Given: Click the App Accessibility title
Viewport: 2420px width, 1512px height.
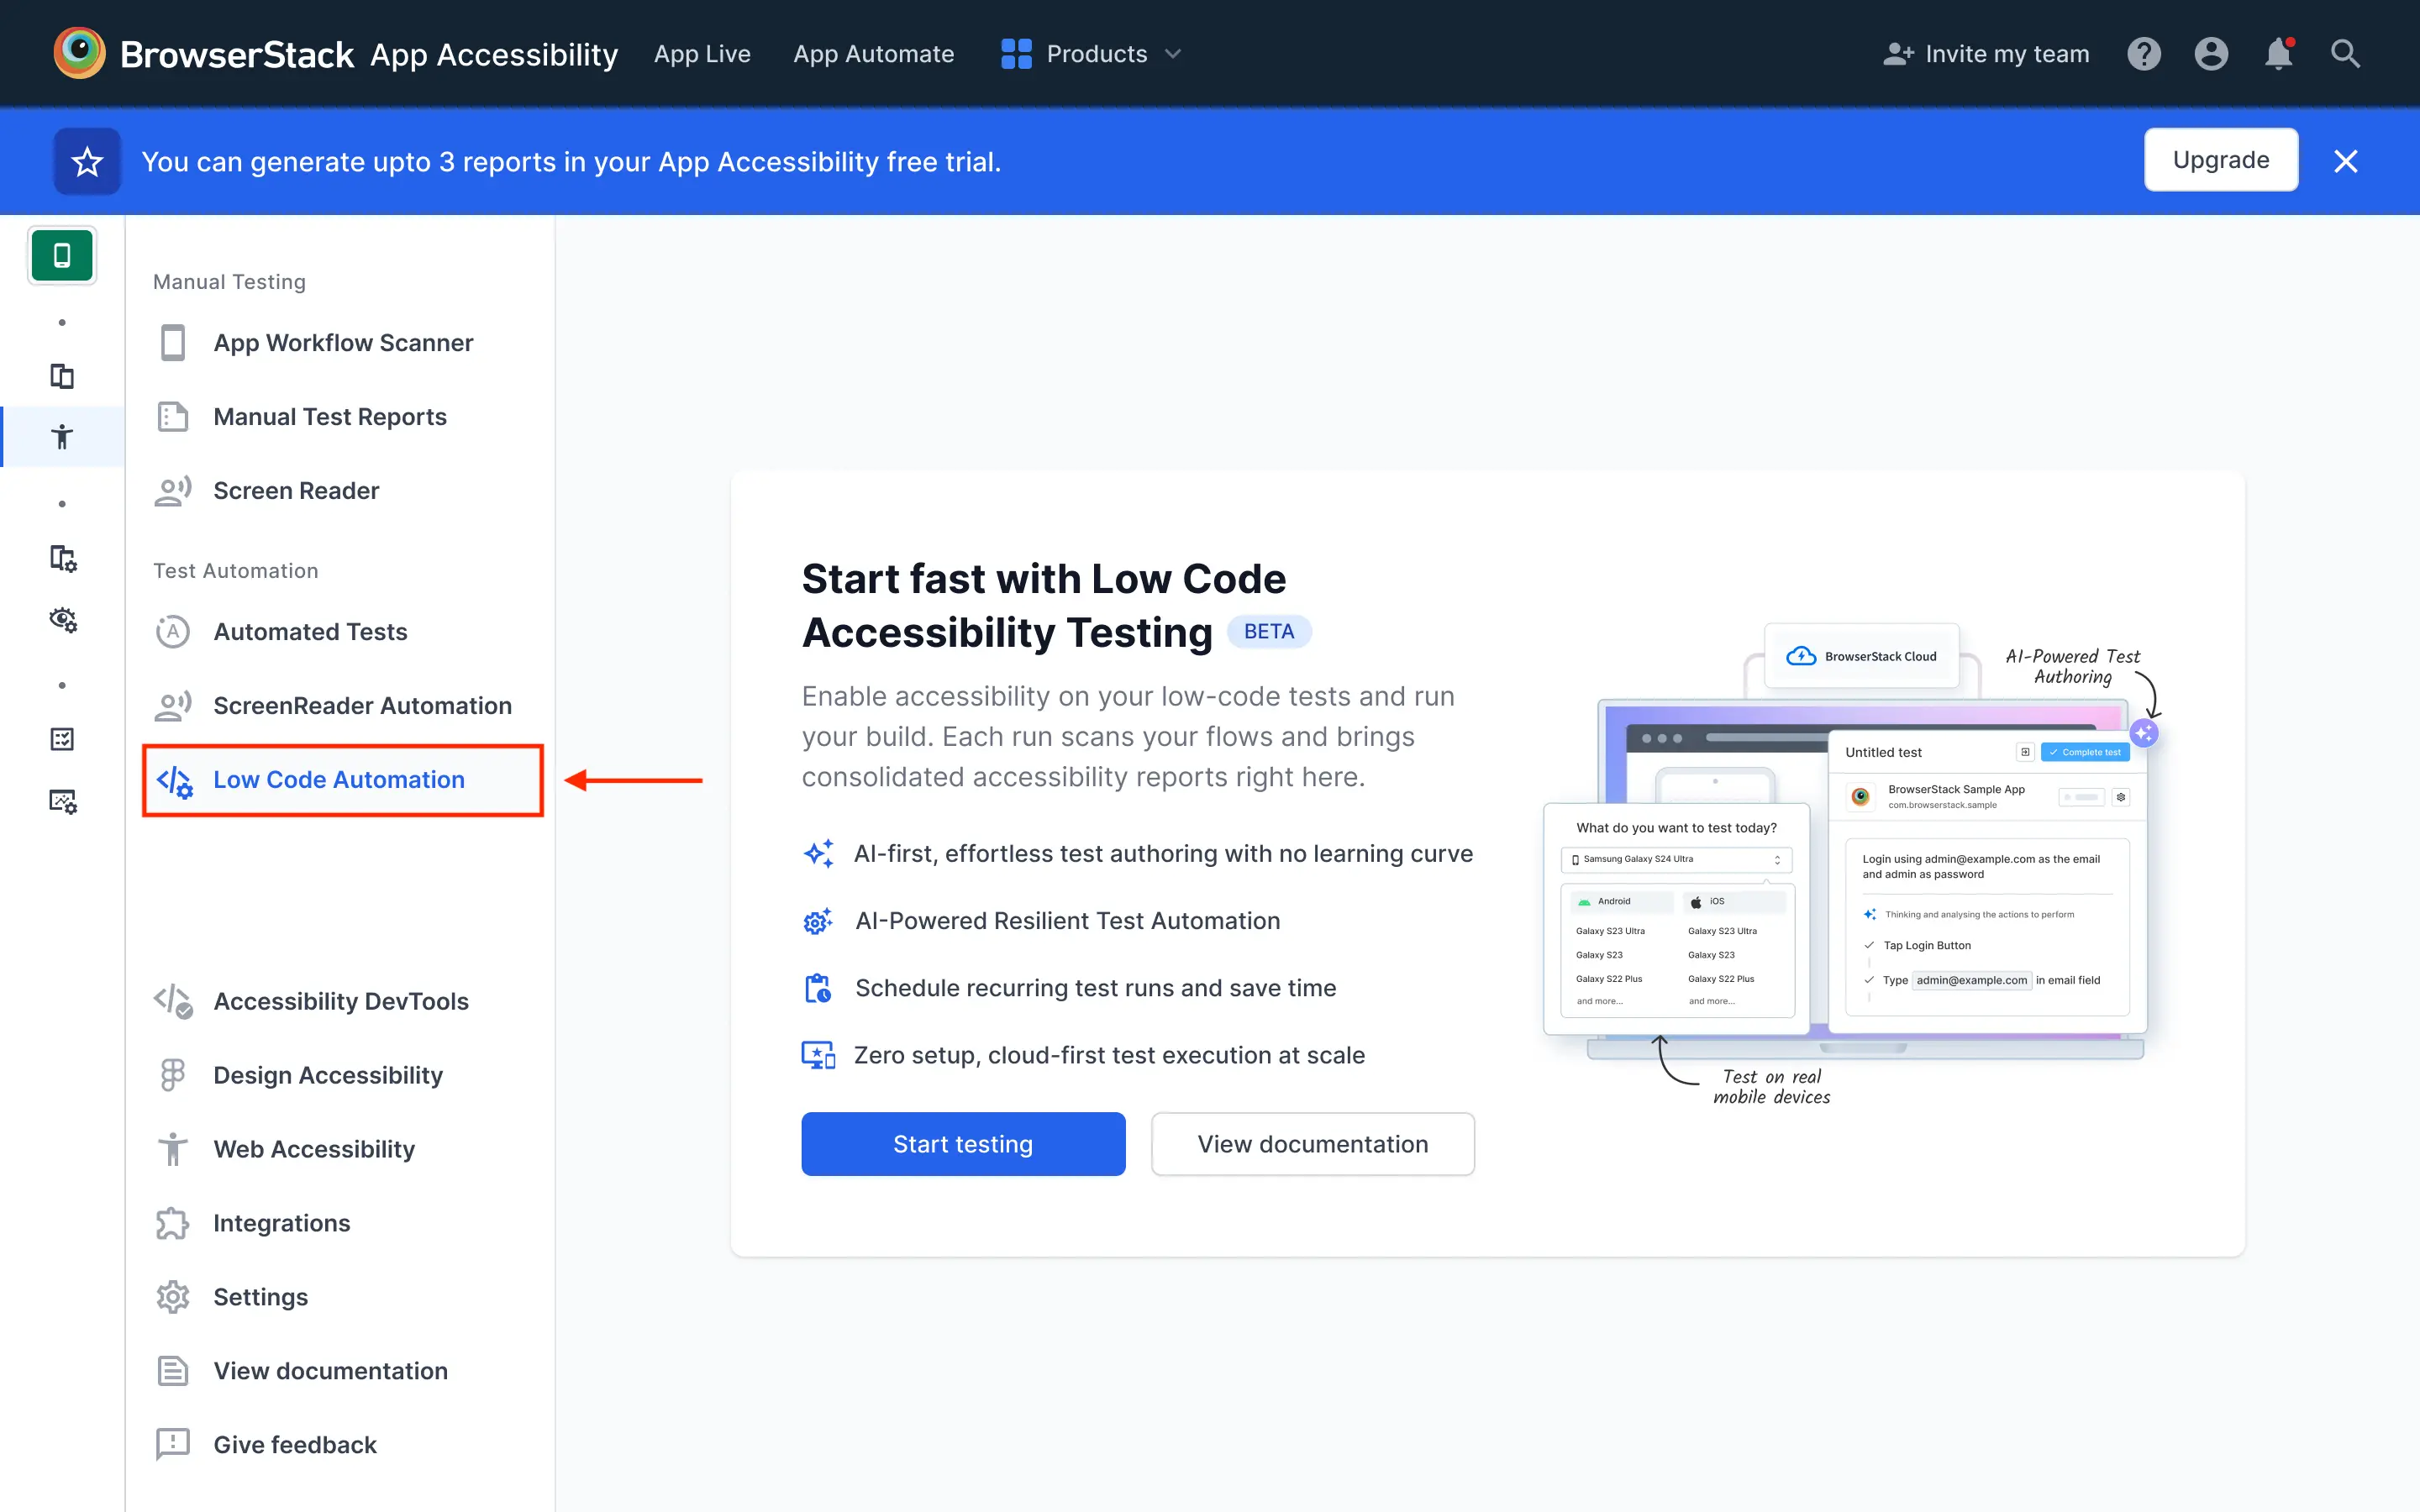Looking at the screenshot, I should tap(494, 54).
